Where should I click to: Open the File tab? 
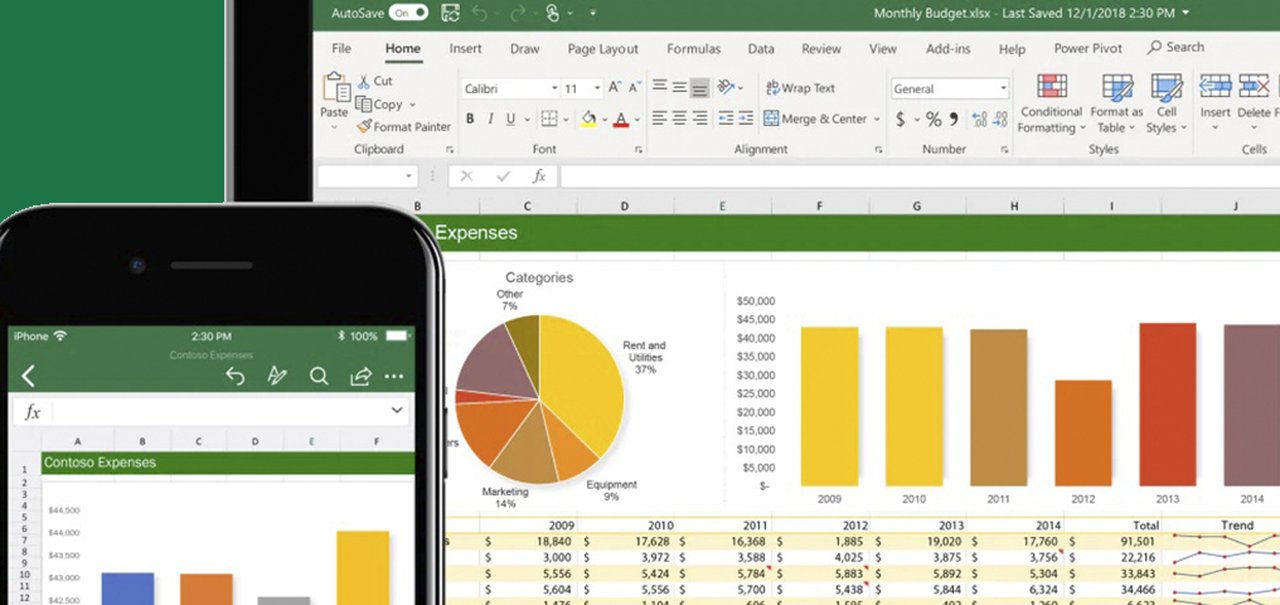(341, 48)
